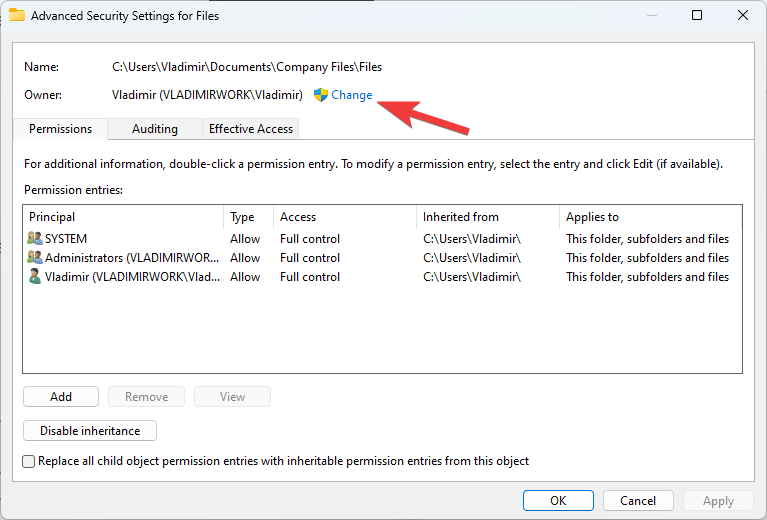
Task: Click the UAC shield icon next to Change
Action: 320,95
